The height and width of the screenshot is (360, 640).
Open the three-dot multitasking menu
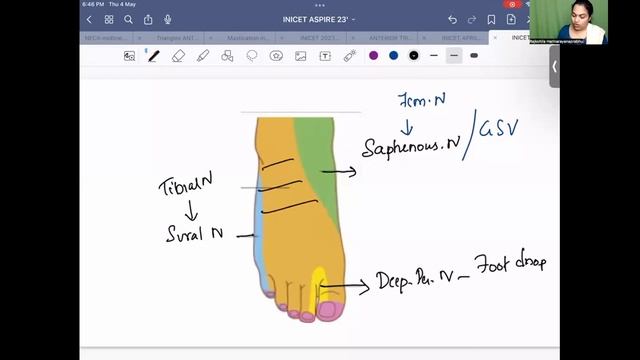320,5
